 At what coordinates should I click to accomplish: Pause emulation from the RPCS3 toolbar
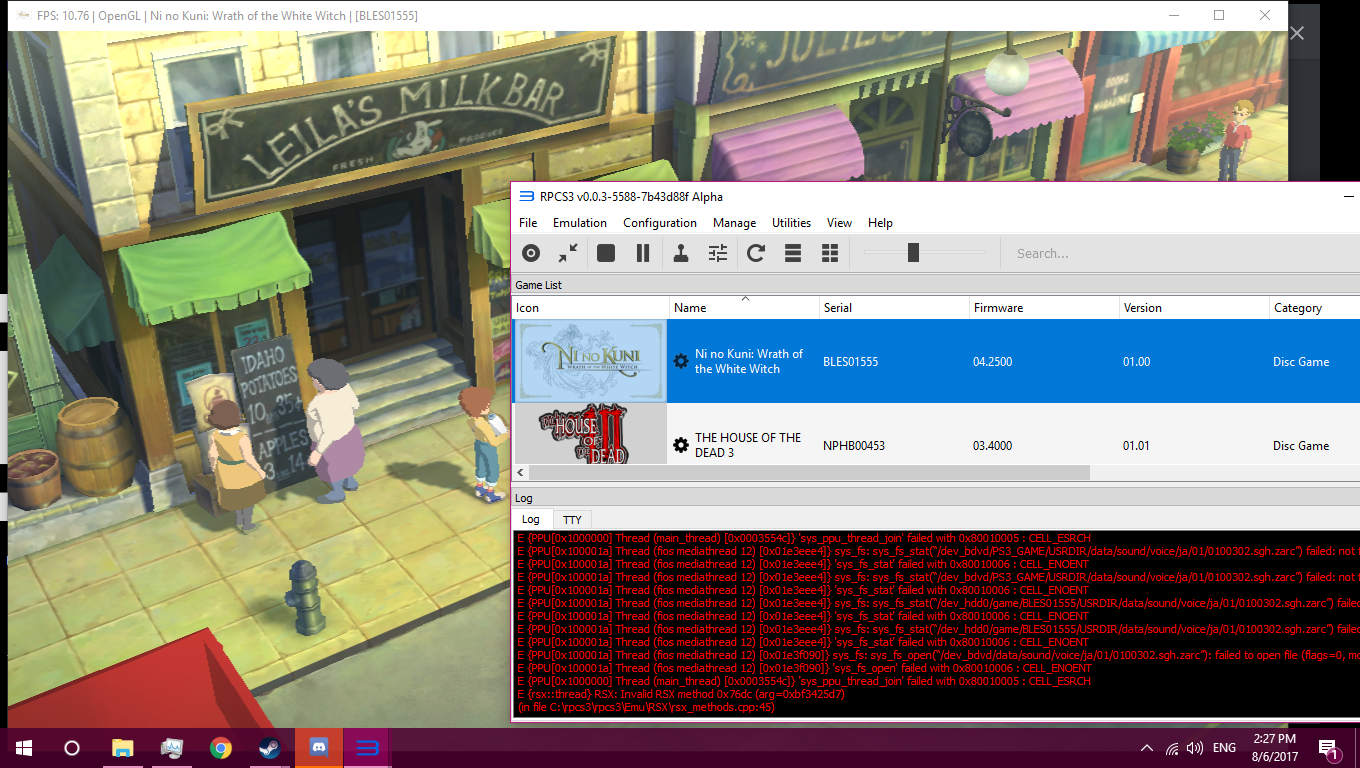tap(643, 253)
